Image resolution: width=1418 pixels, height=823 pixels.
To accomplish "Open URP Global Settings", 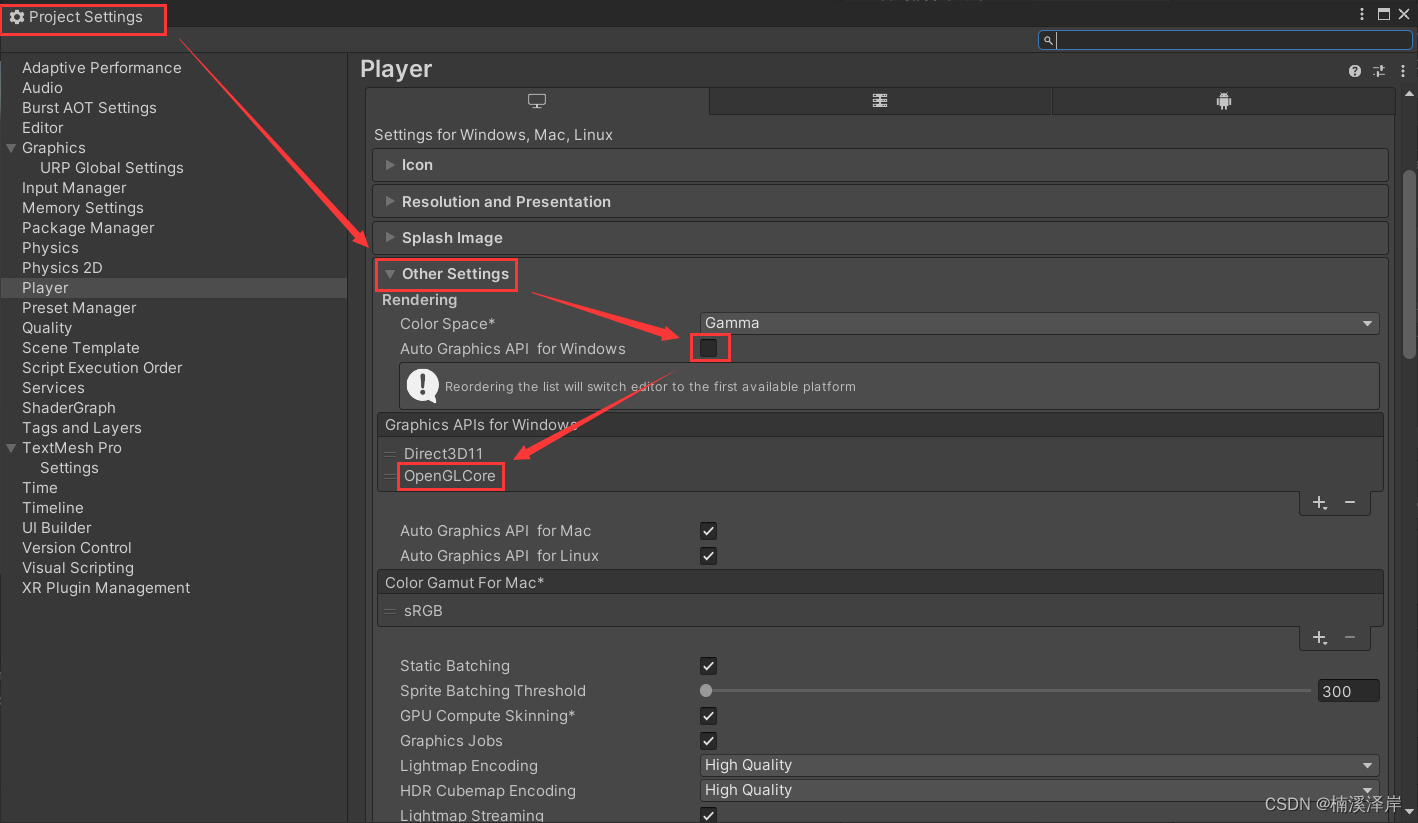I will pyautogui.click(x=112, y=168).
